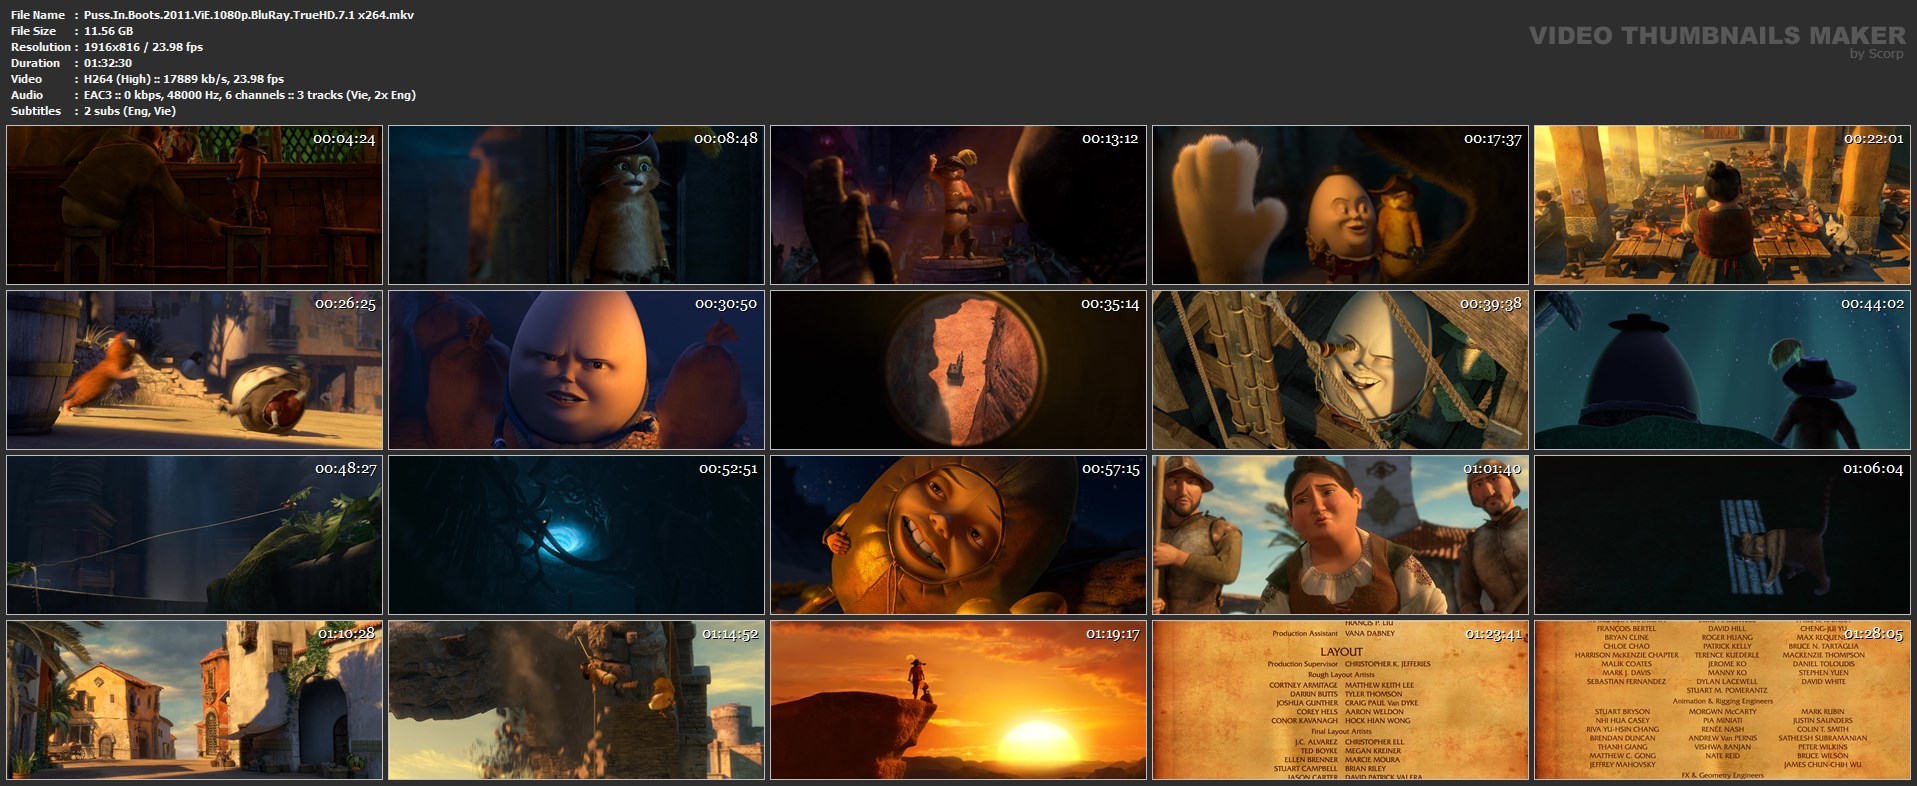The width and height of the screenshot is (1917, 786).
Task: Click the thumbnail at 00:44:02
Action: [x=1722, y=370]
